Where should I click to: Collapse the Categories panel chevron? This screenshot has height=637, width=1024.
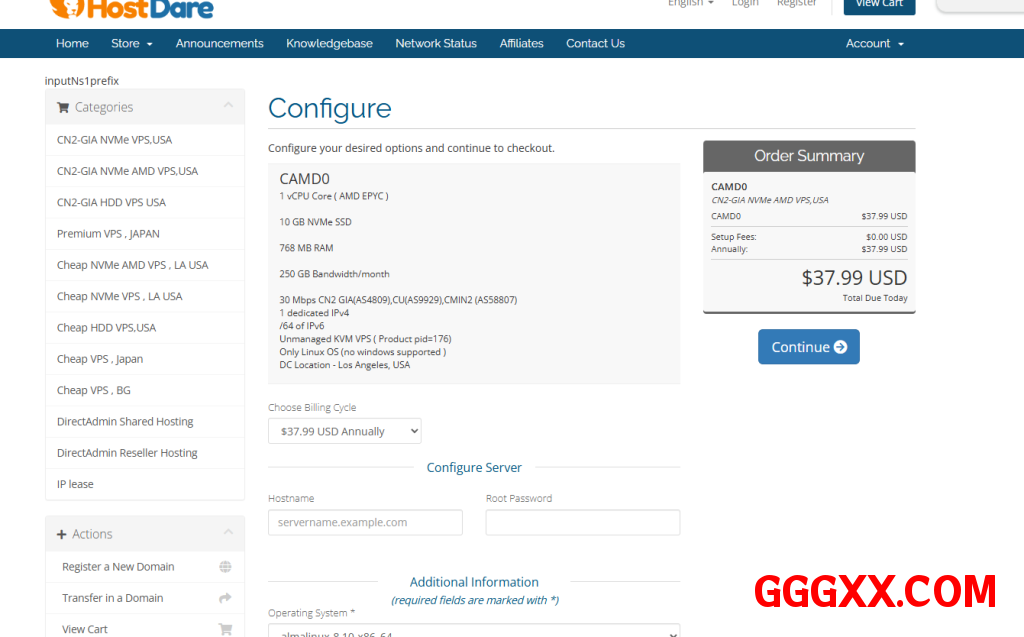[x=228, y=106]
